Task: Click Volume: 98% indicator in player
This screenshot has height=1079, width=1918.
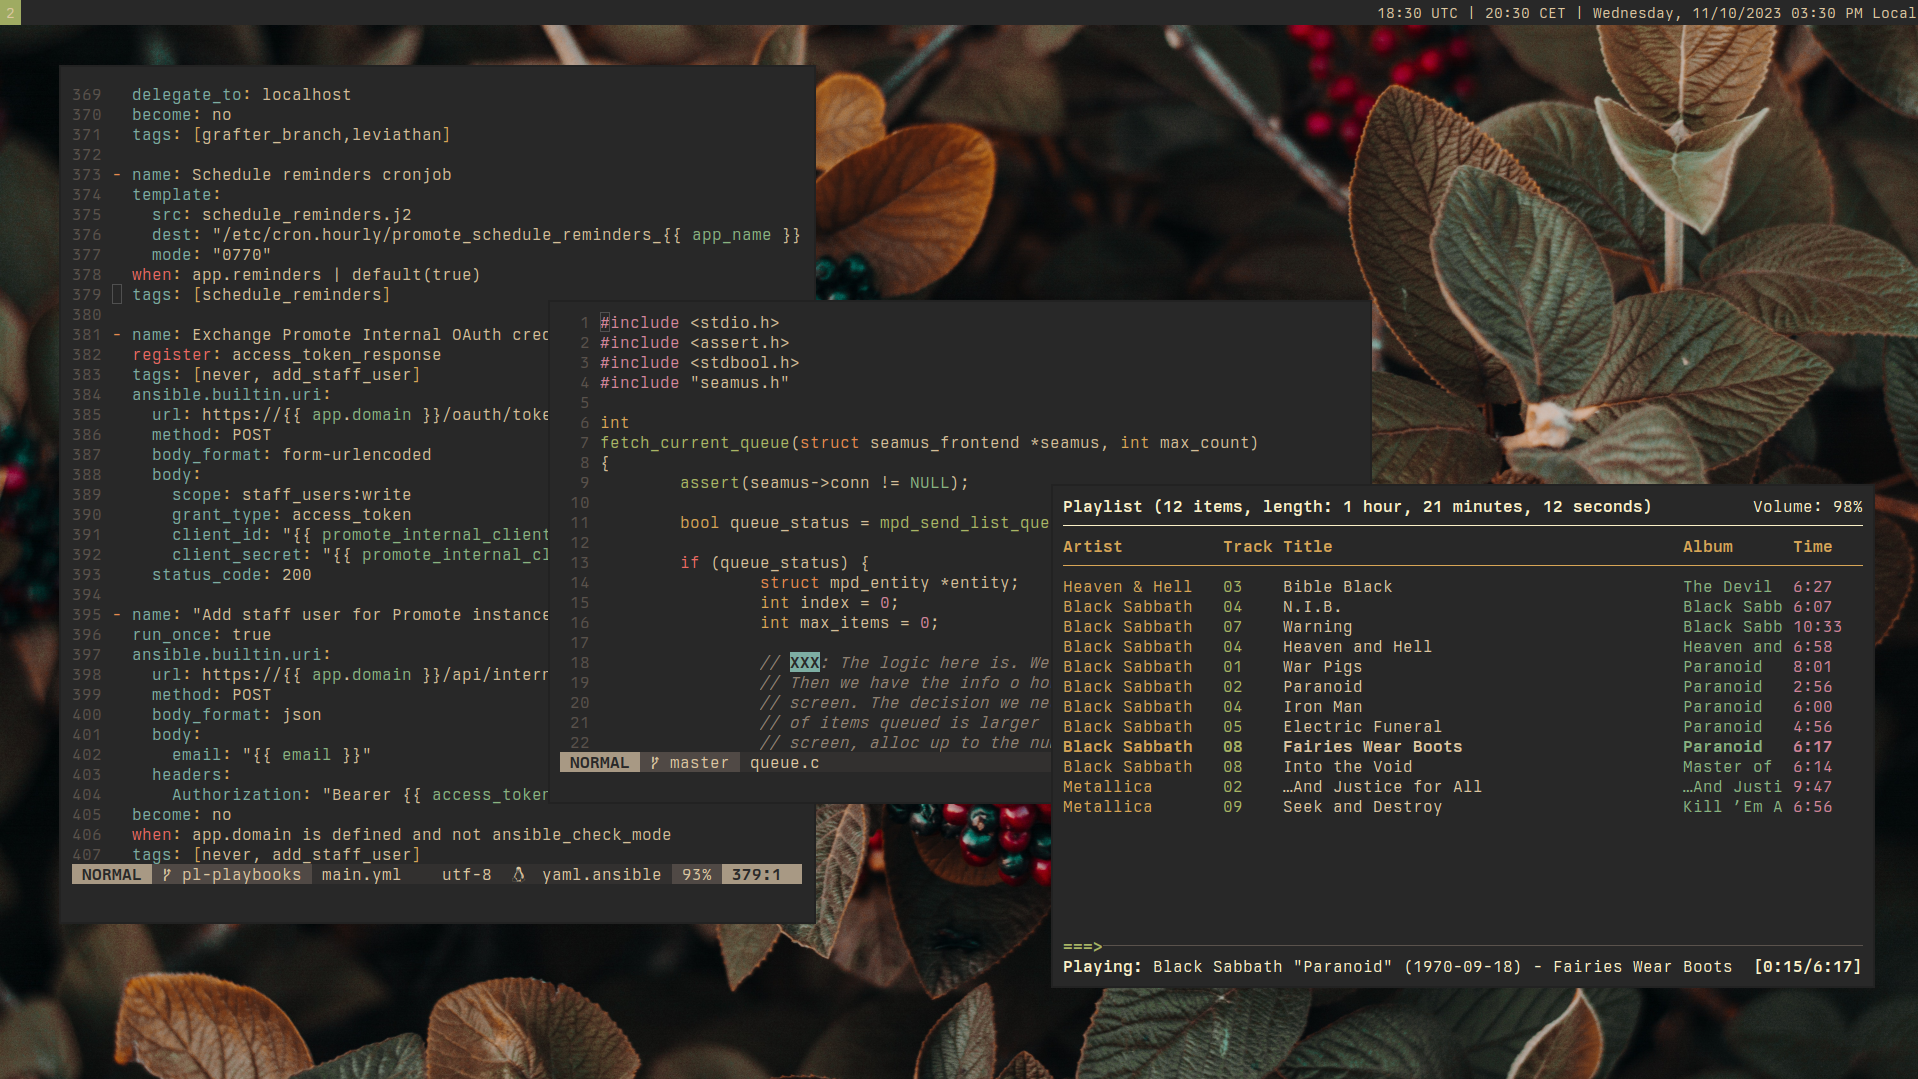Action: [1807, 507]
